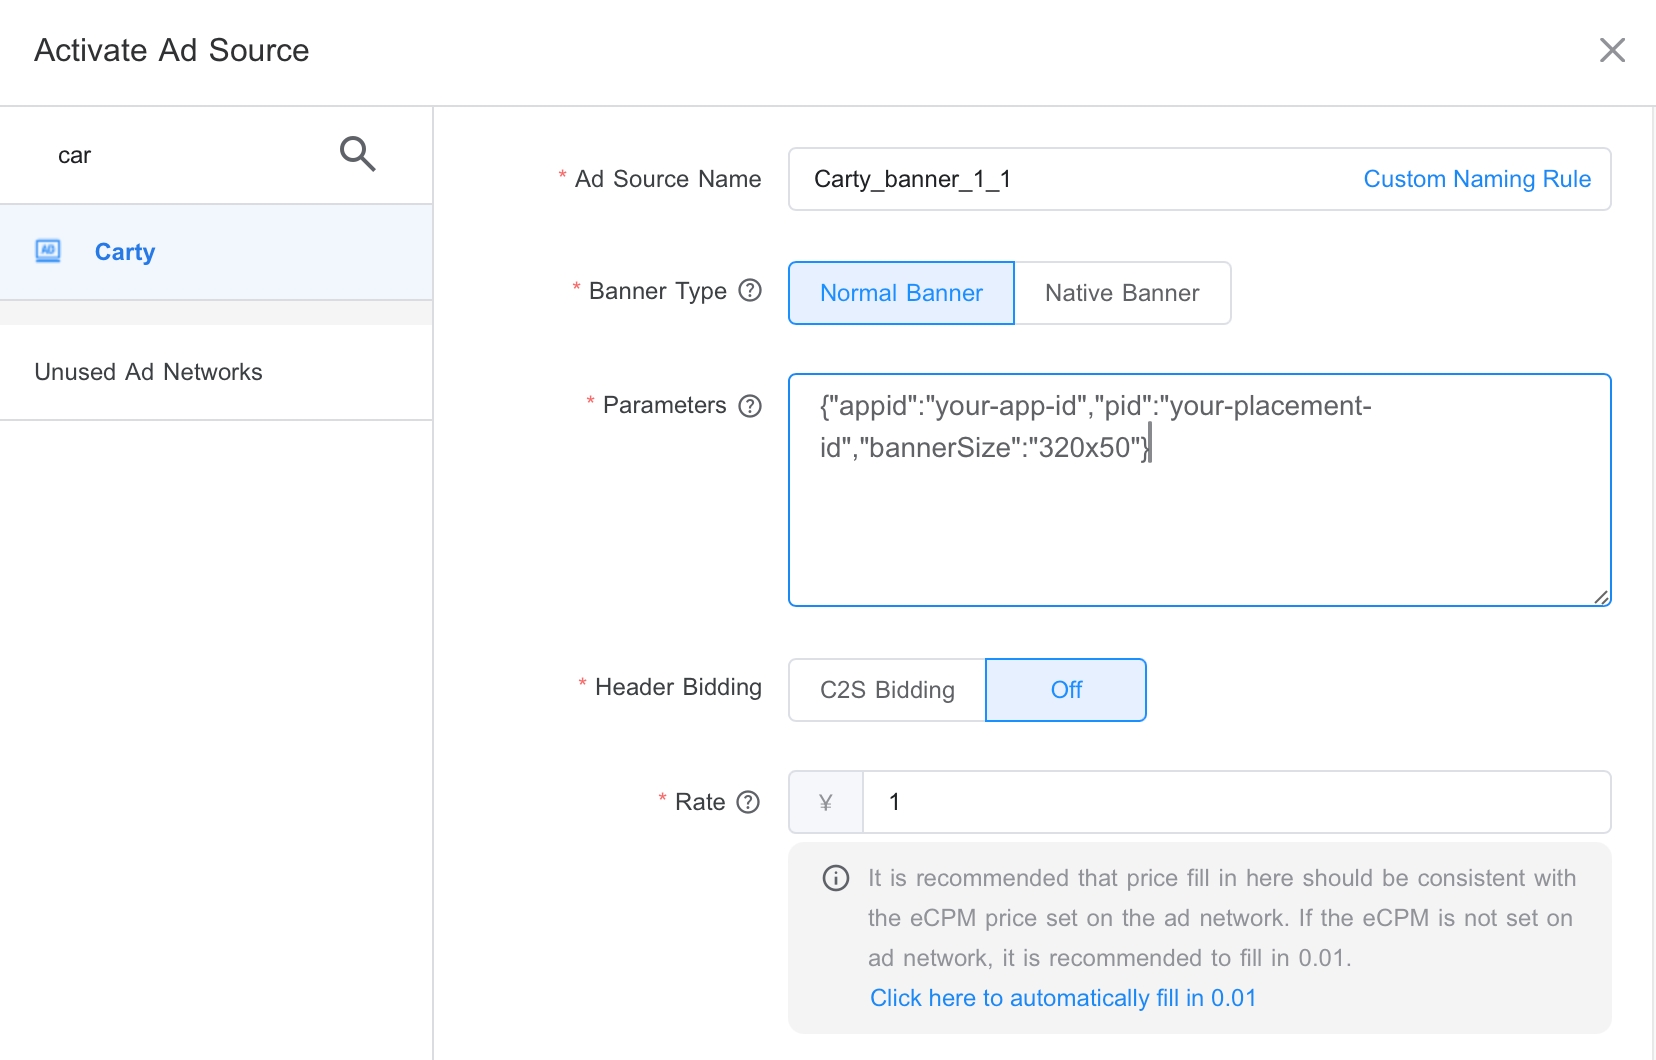Open the Custom Naming Rule link
The height and width of the screenshot is (1060, 1656).
1476,179
